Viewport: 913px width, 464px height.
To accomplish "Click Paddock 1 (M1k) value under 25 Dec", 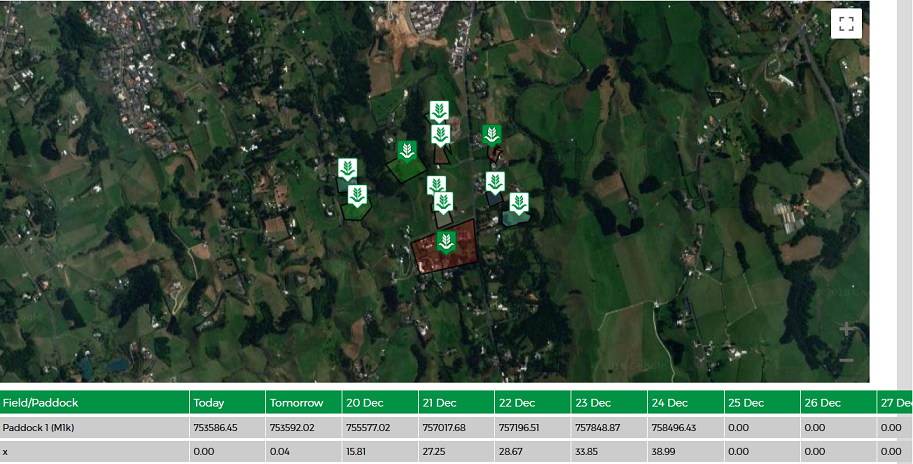I will tap(738, 428).
